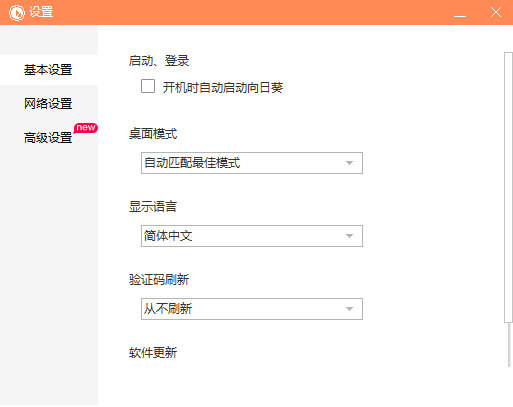
Task: Click the 软件更新 section heading
Action: point(153,353)
